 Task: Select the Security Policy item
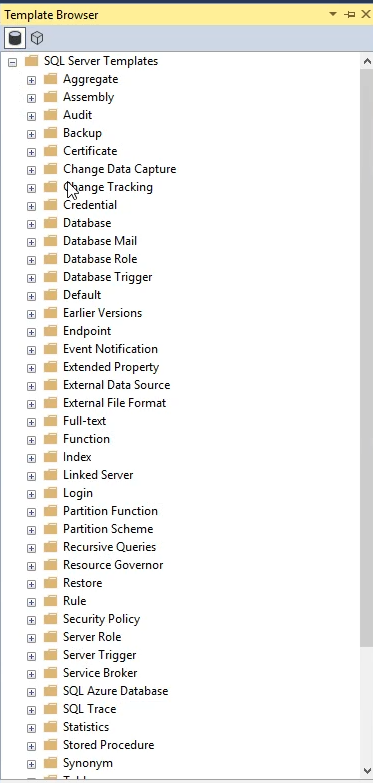(x=101, y=619)
